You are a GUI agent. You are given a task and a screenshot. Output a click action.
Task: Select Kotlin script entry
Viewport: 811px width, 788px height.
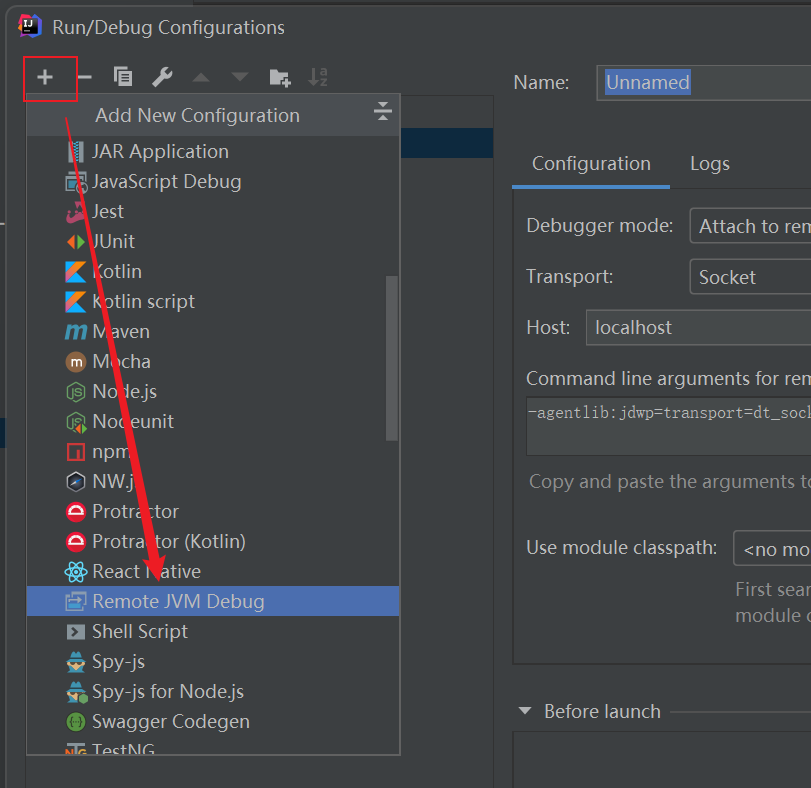coord(213,301)
